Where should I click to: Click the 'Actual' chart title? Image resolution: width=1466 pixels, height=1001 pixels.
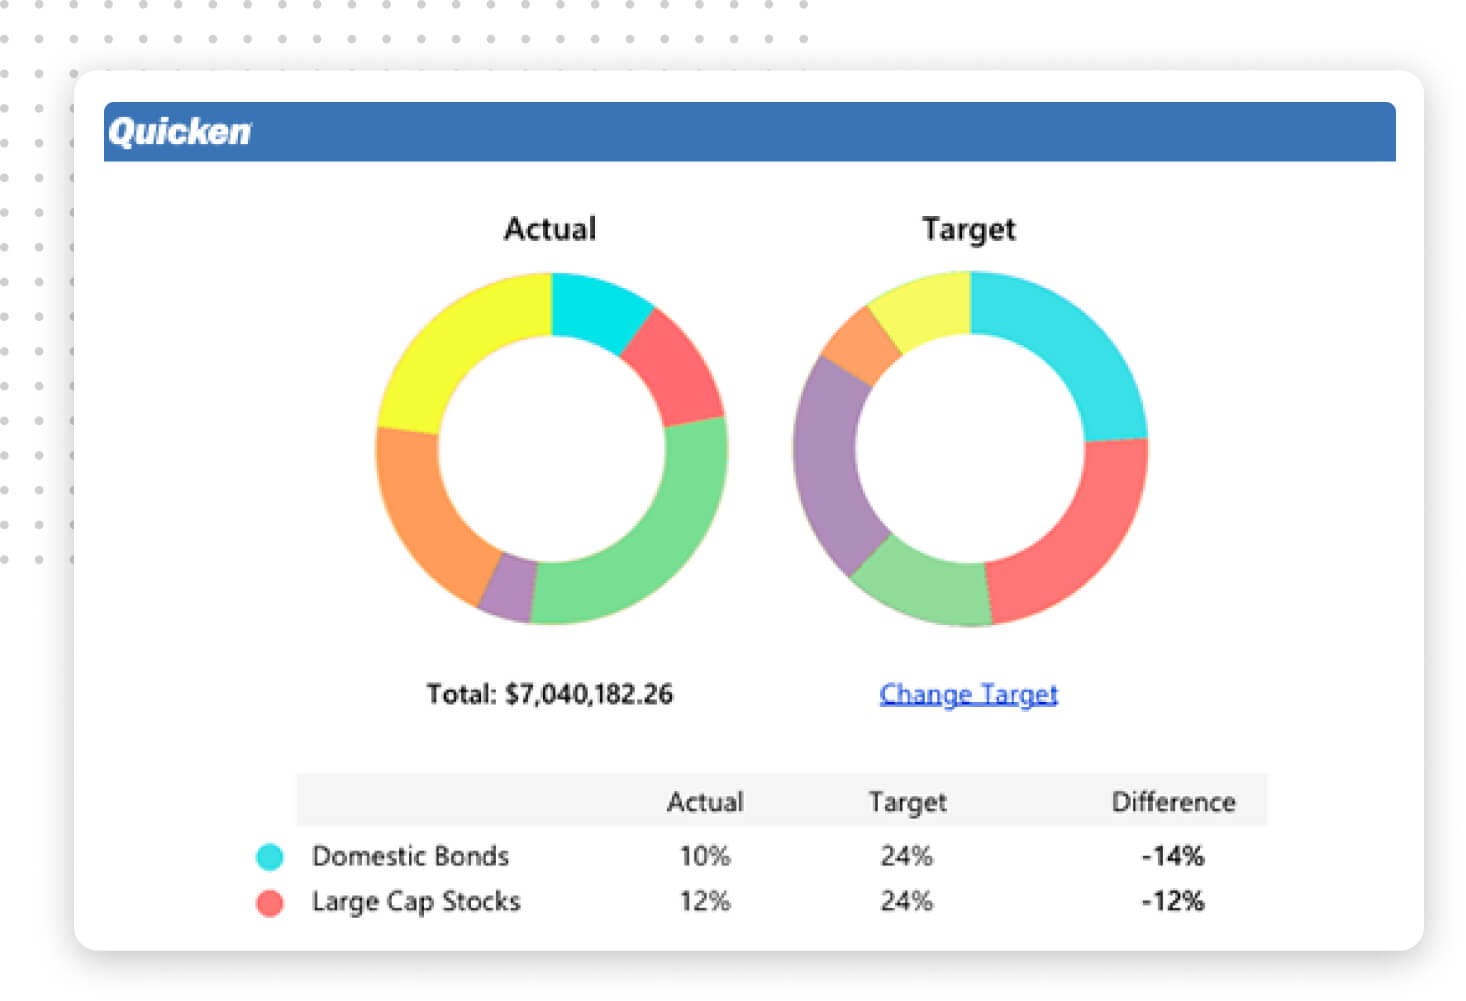pyautogui.click(x=550, y=229)
